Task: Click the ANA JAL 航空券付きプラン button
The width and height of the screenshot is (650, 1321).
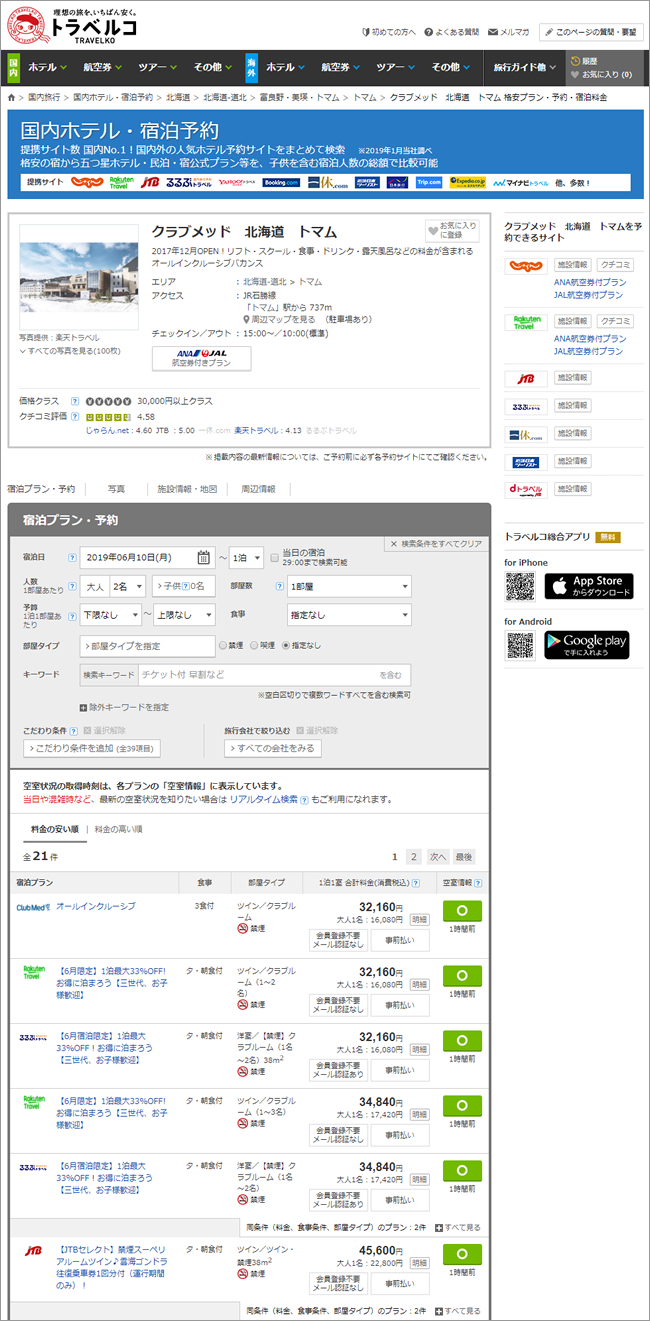Action: pos(201,358)
